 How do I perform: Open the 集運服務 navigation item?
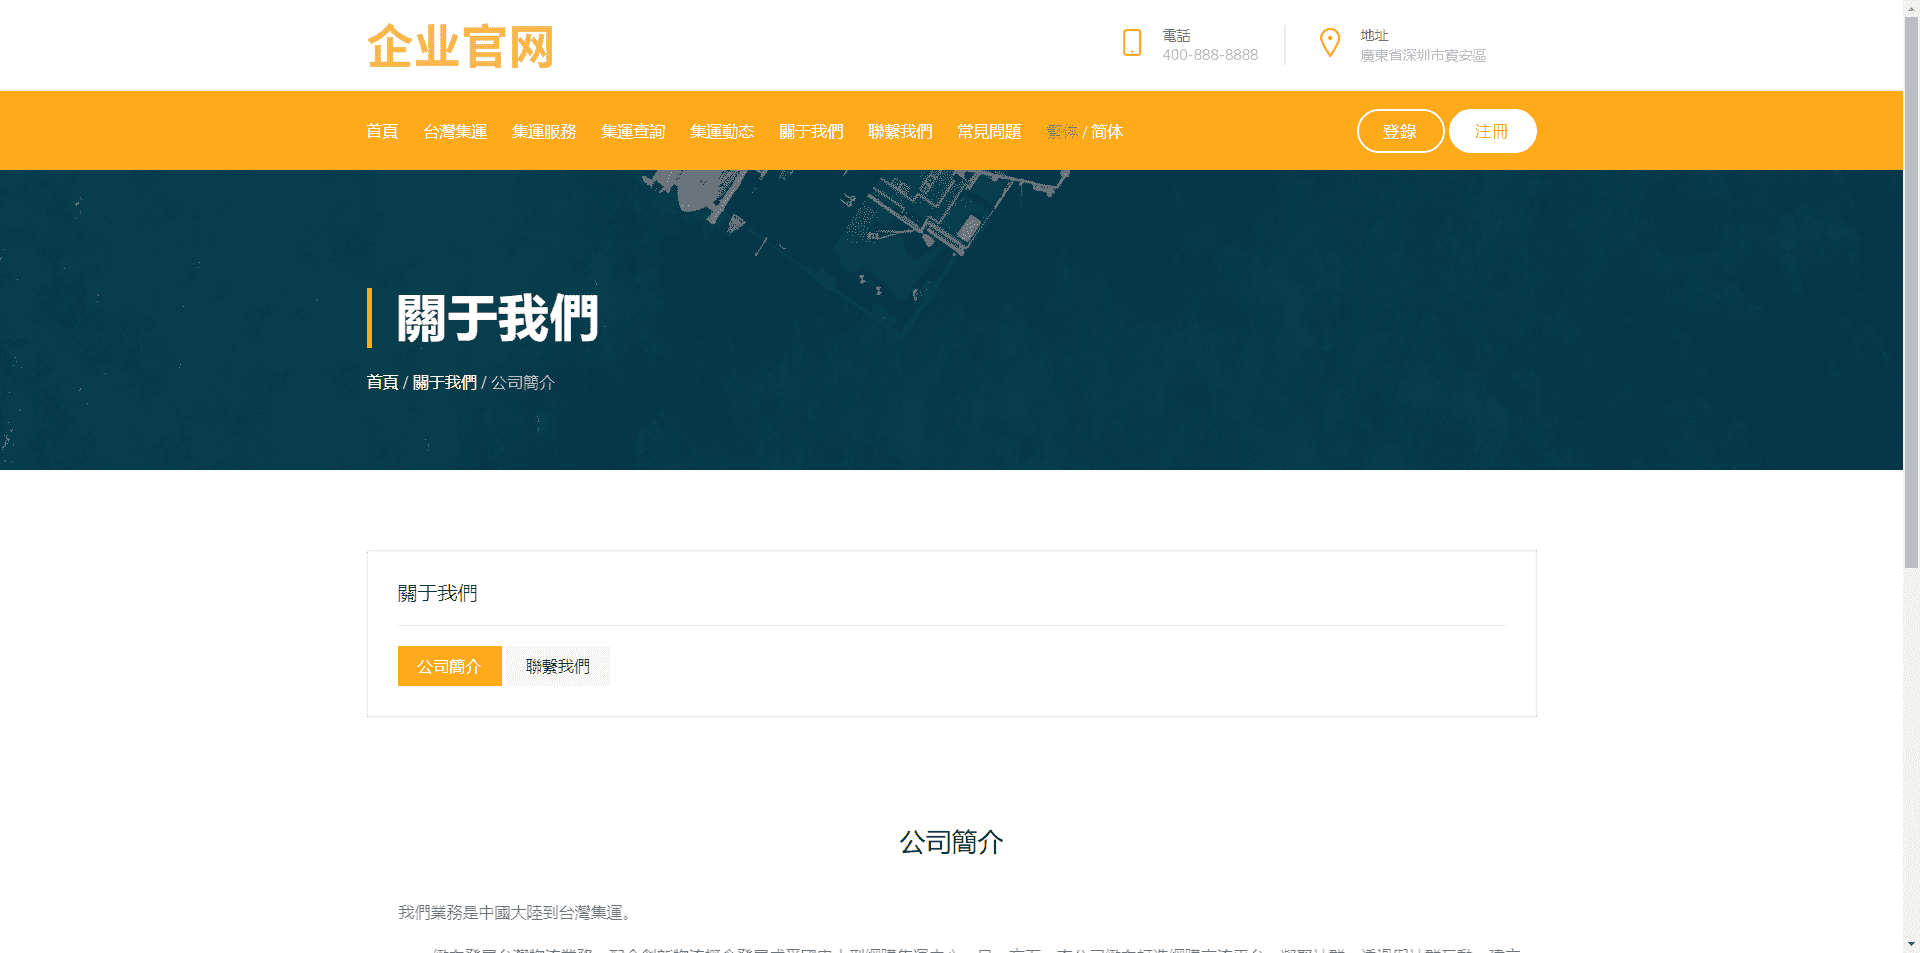pos(544,131)
